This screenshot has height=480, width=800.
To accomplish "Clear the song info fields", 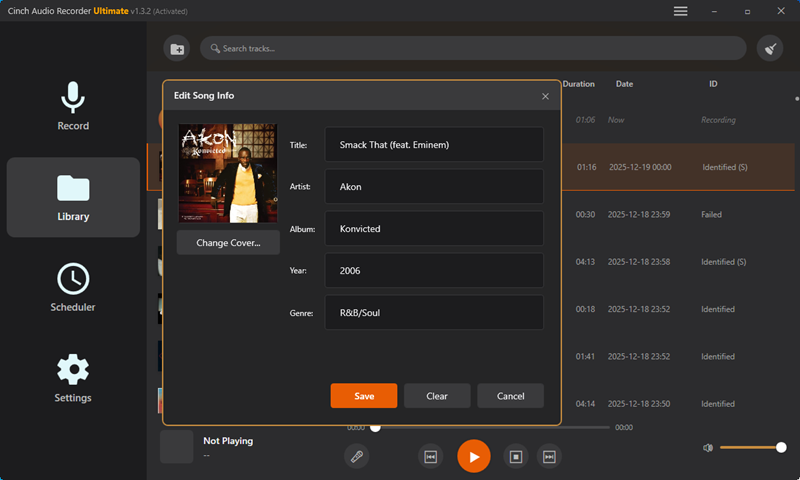I will [x=437, y=396].
